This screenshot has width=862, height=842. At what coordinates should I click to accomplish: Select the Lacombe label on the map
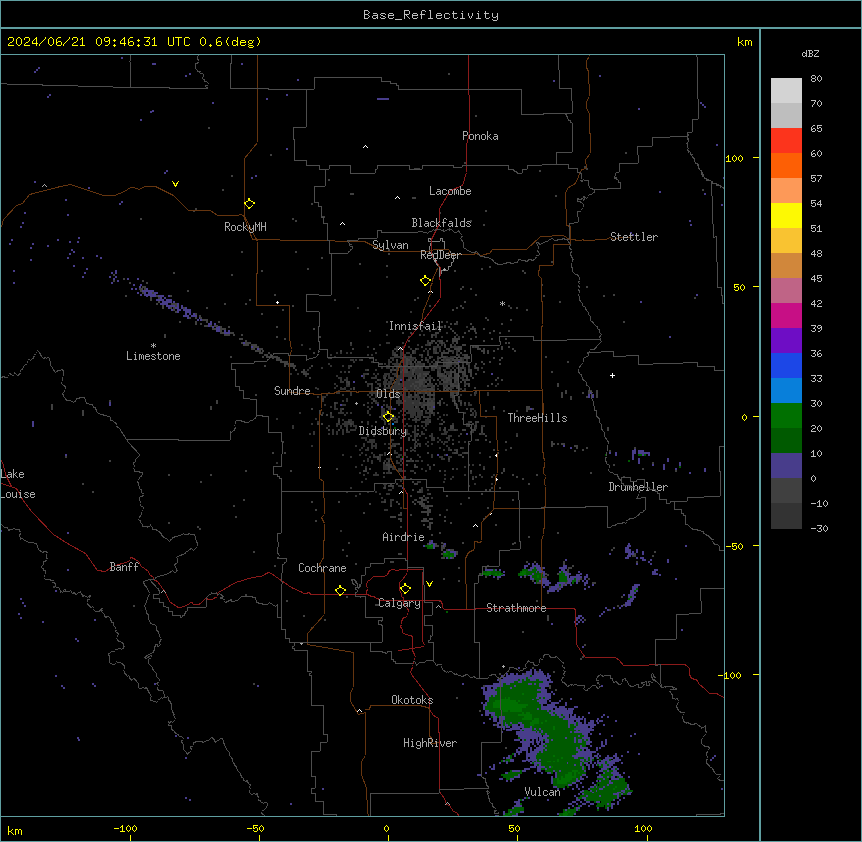[x=450, y=191]
